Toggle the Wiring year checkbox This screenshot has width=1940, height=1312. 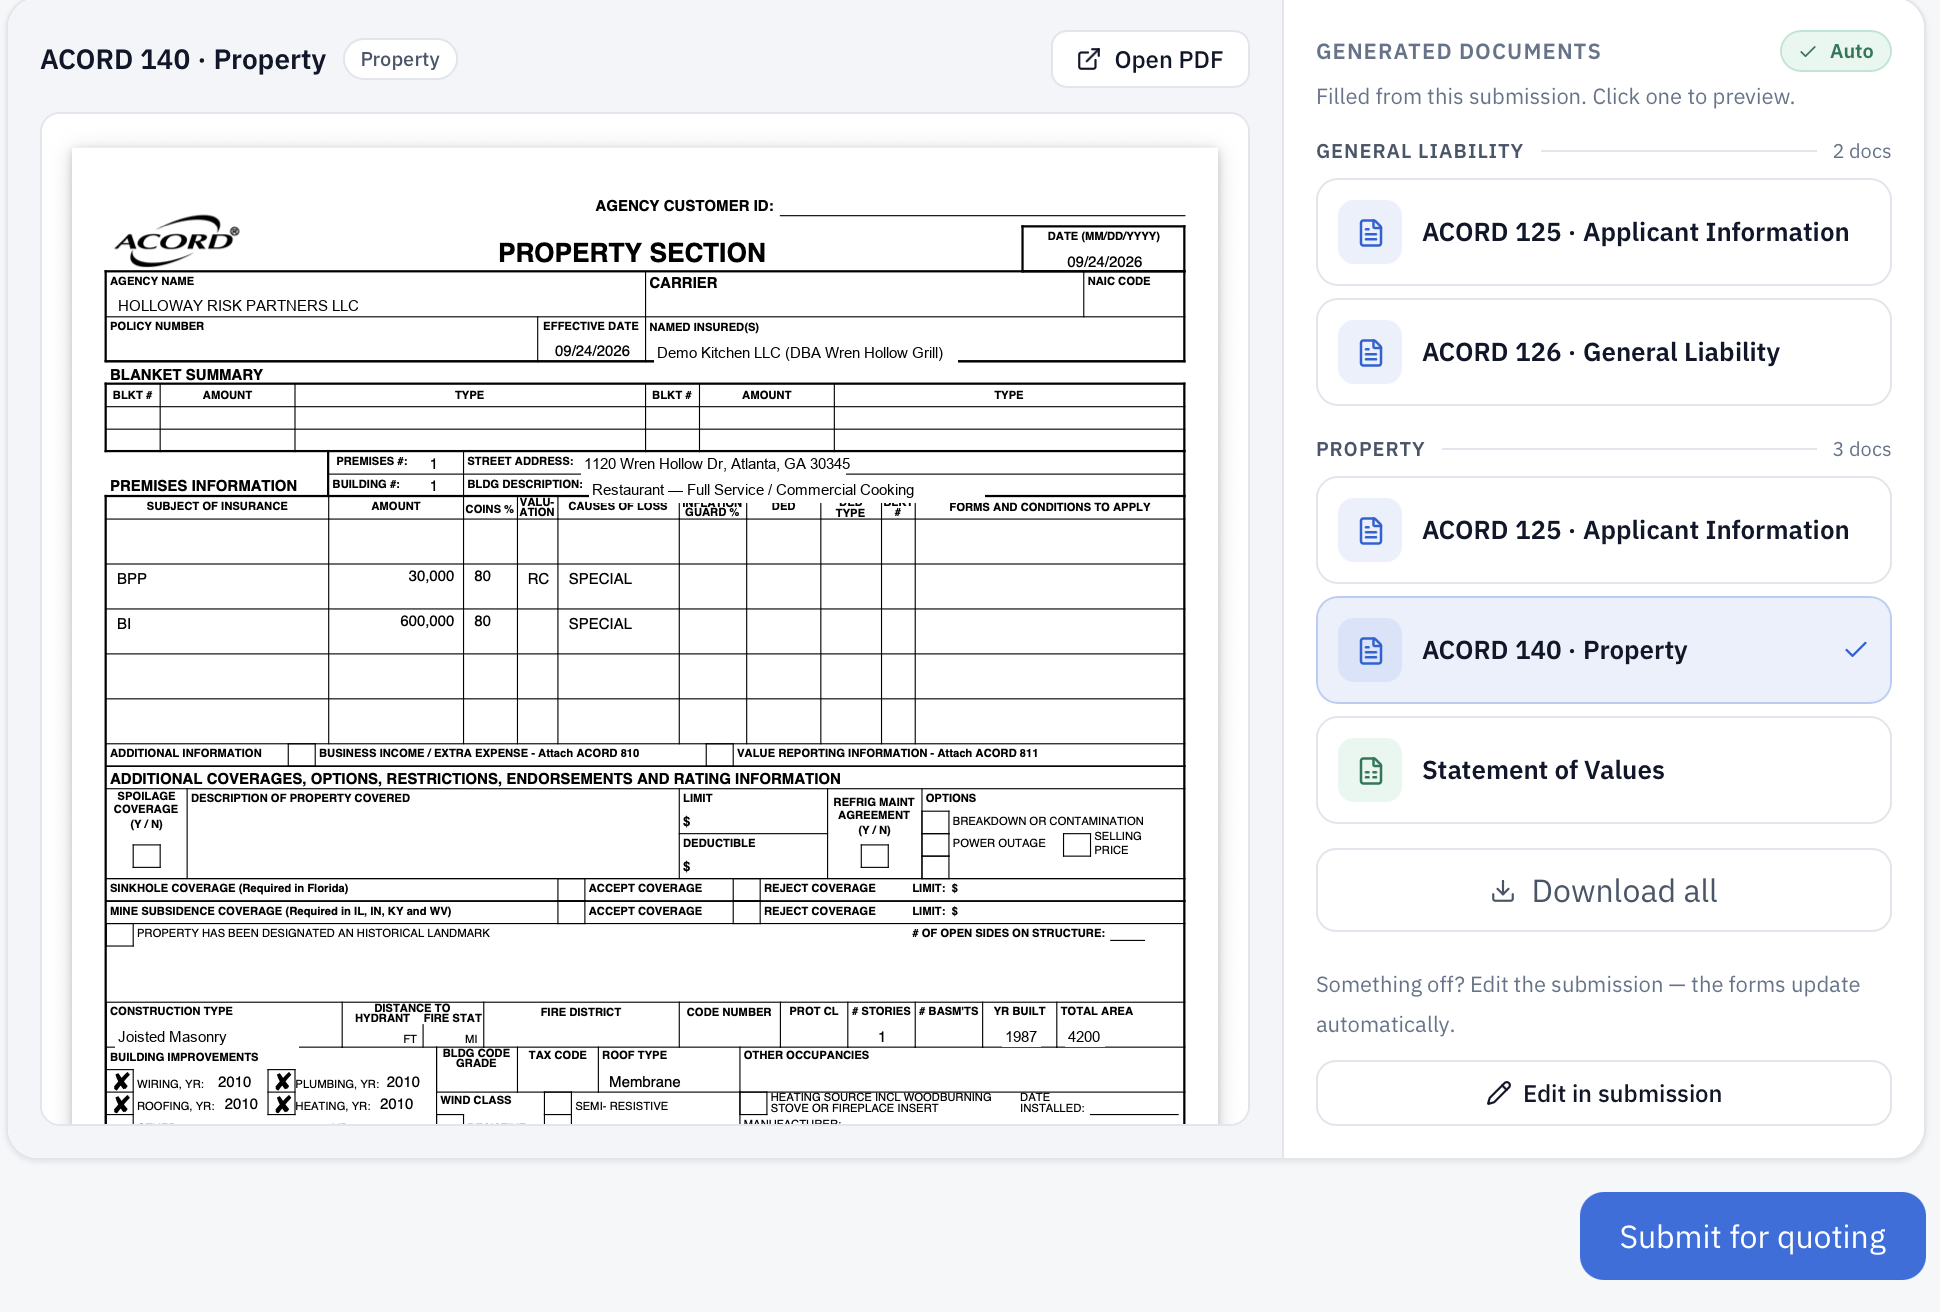(x=121, y=1081)
